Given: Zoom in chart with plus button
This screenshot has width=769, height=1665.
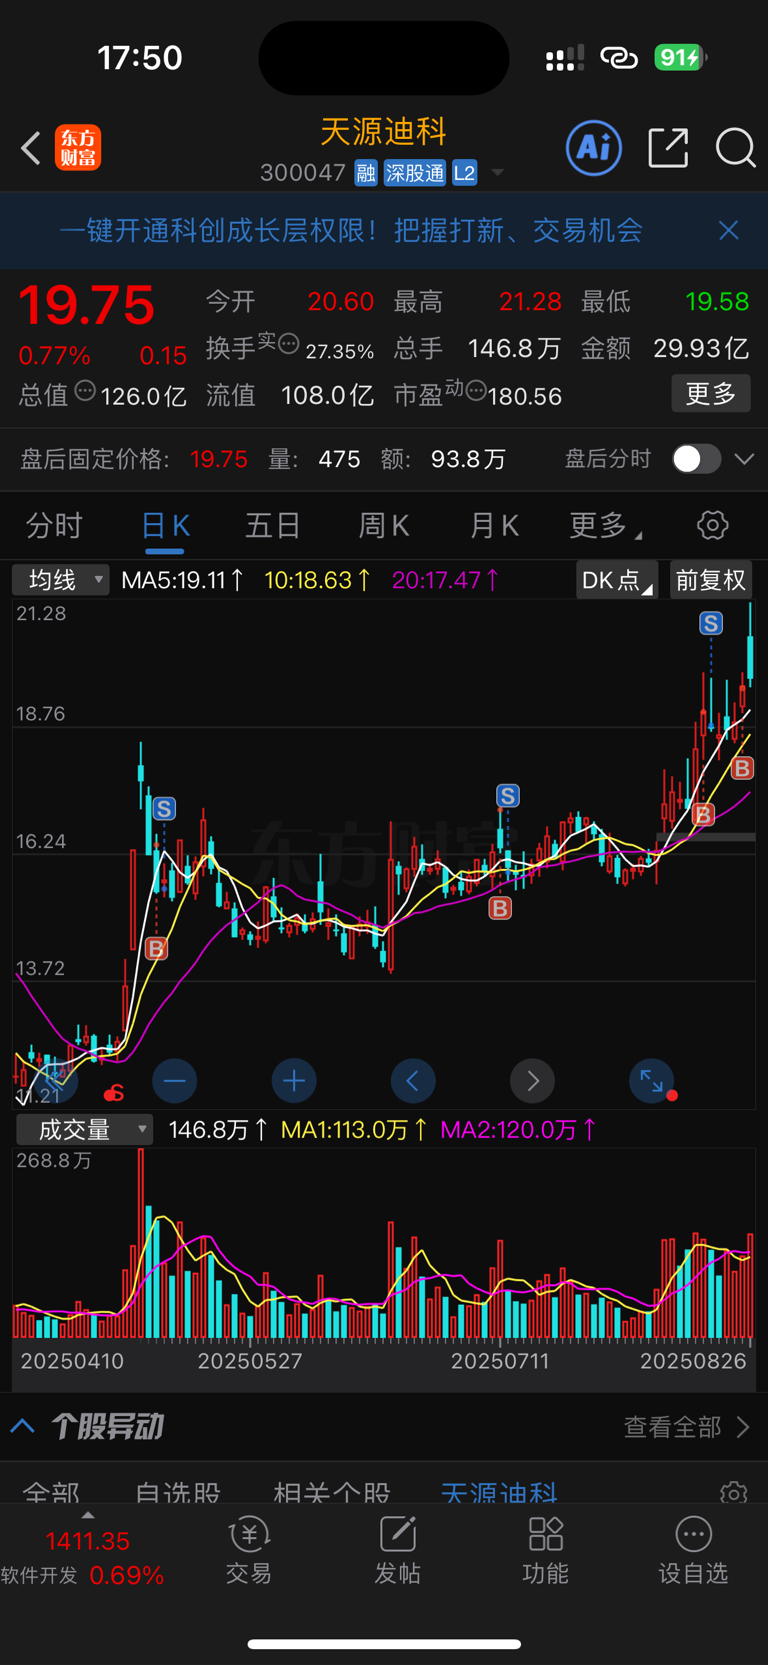Looking at the screenshot, I should pos(294,1081).
